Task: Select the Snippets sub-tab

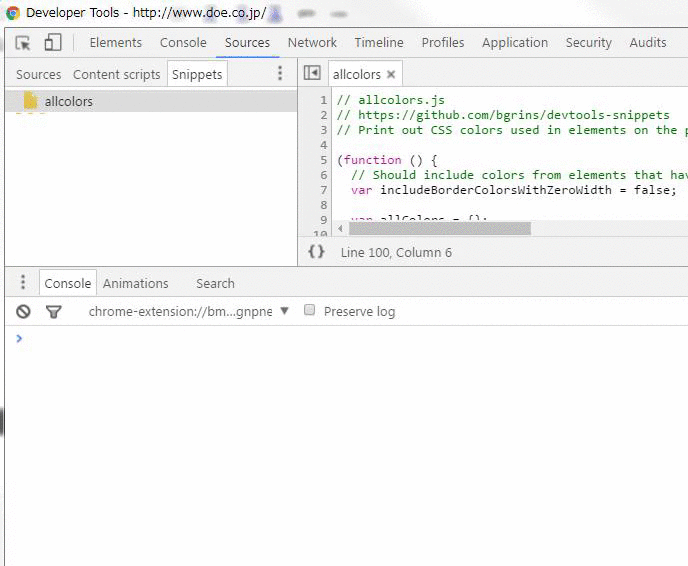Action: pyautogui.click(x=197, y=75)
